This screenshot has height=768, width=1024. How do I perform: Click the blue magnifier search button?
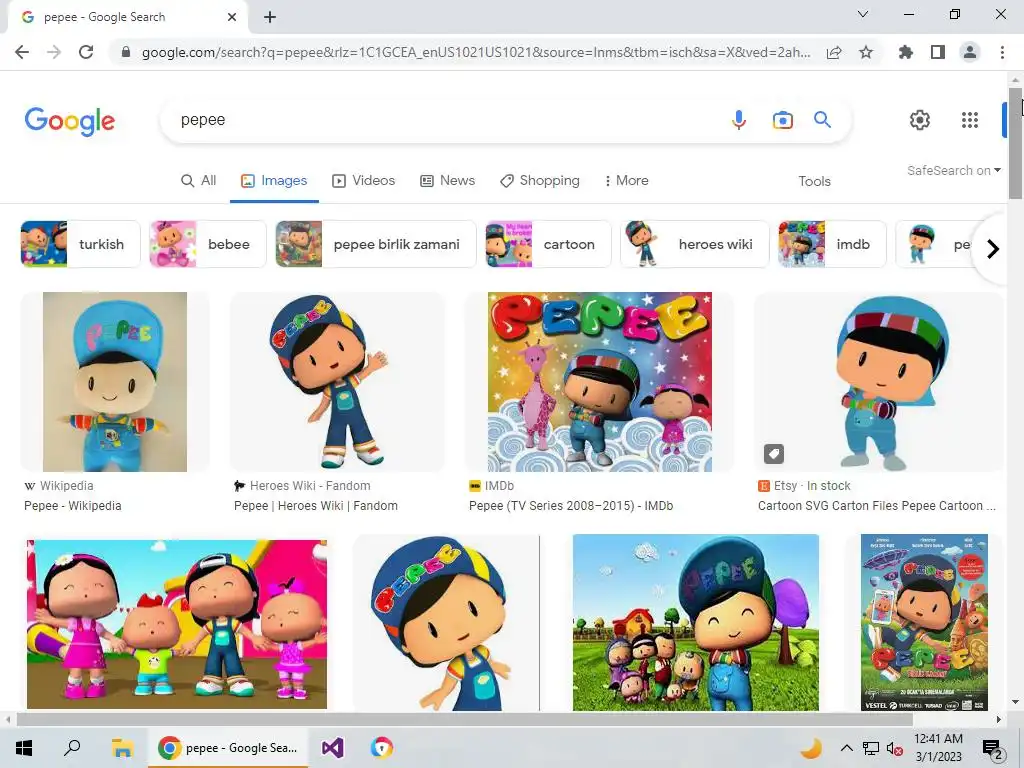click(822, 120)
